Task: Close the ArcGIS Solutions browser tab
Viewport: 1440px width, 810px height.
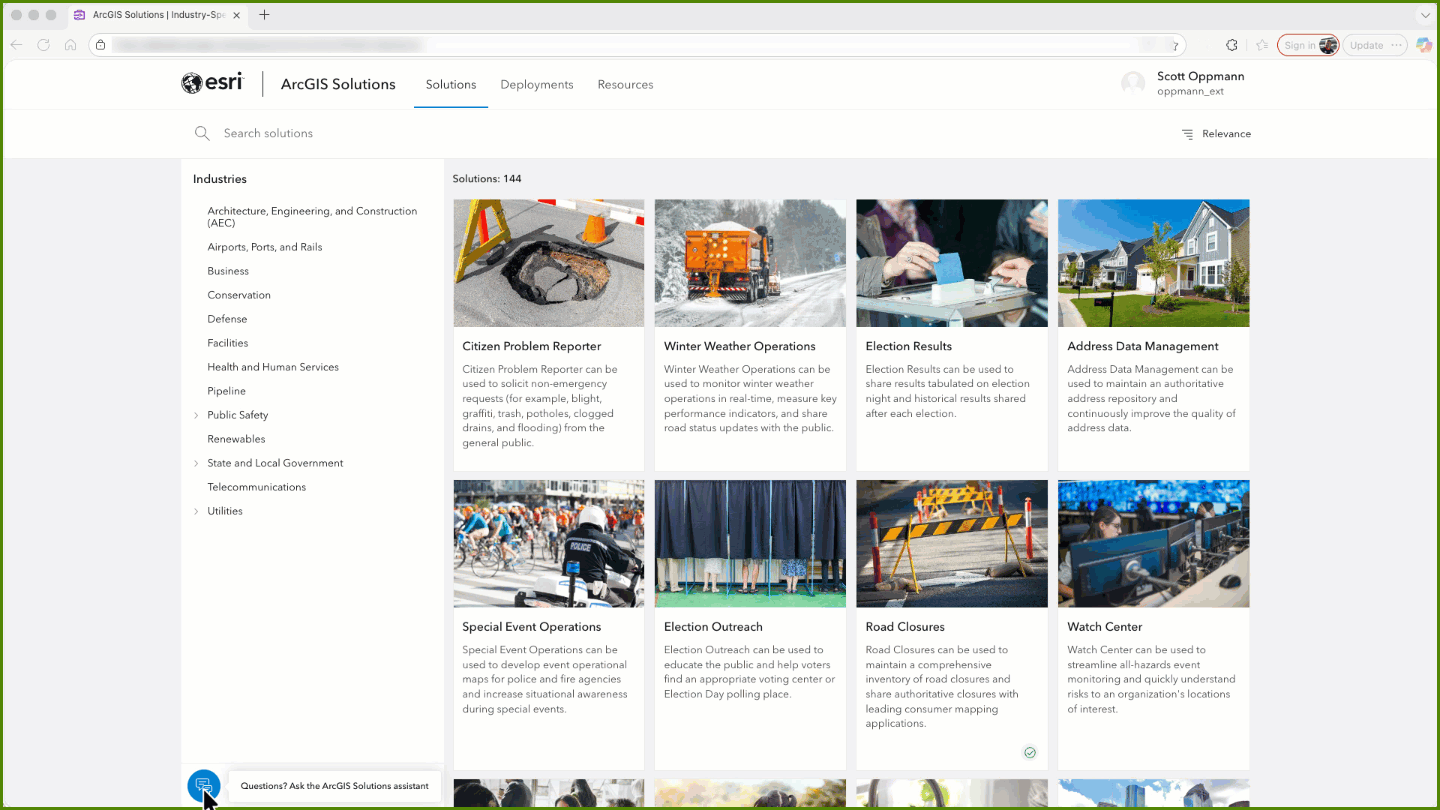Action: [x=236, y=15]
